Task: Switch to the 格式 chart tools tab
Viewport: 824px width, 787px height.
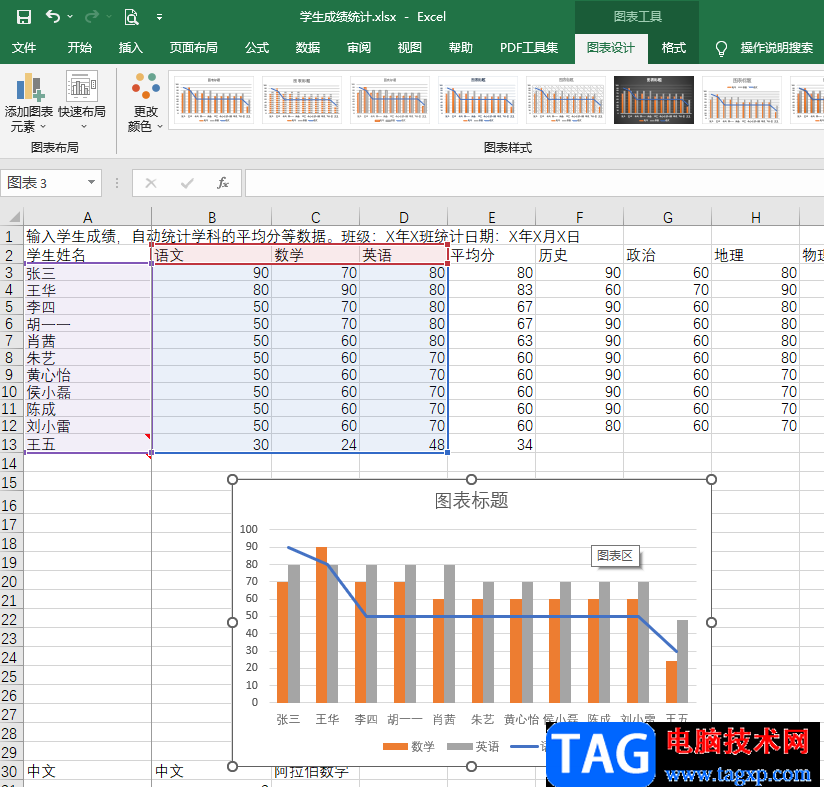Action: pyautogui.click(x=674, y=48)
